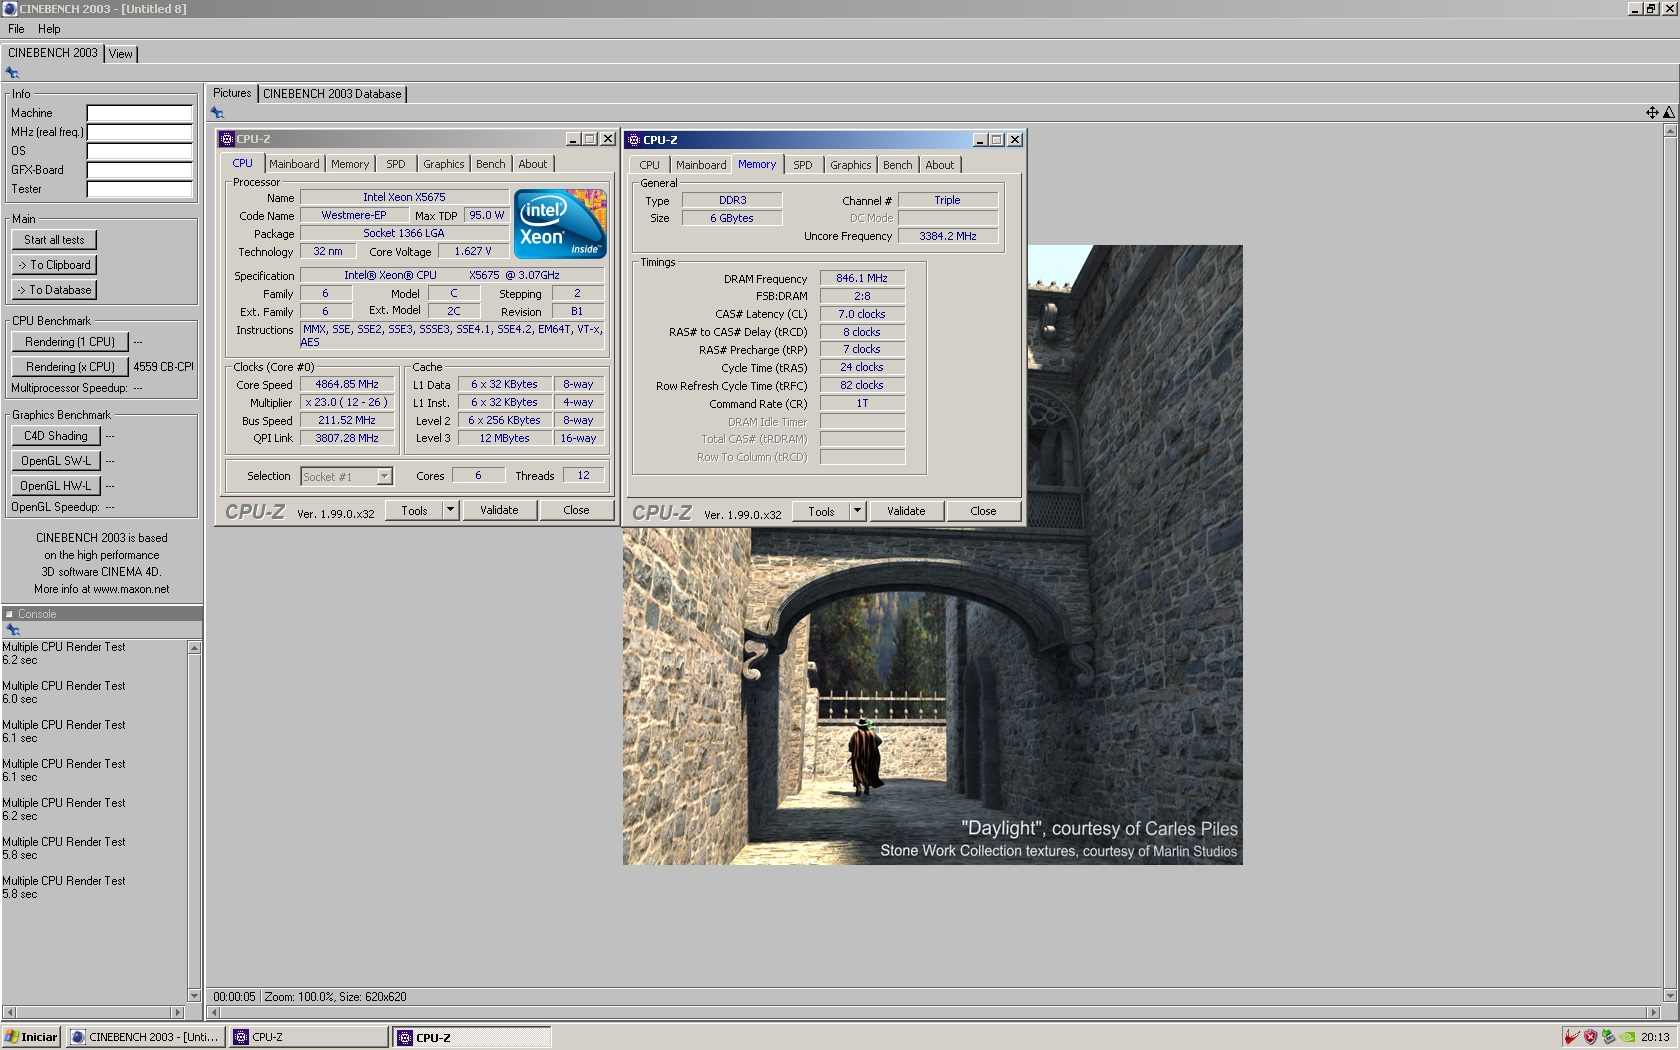Click the pin icon below the CINEBENCH 2003 menu
Screen dimensions: 1680x1050
click(x=12, y=73)
